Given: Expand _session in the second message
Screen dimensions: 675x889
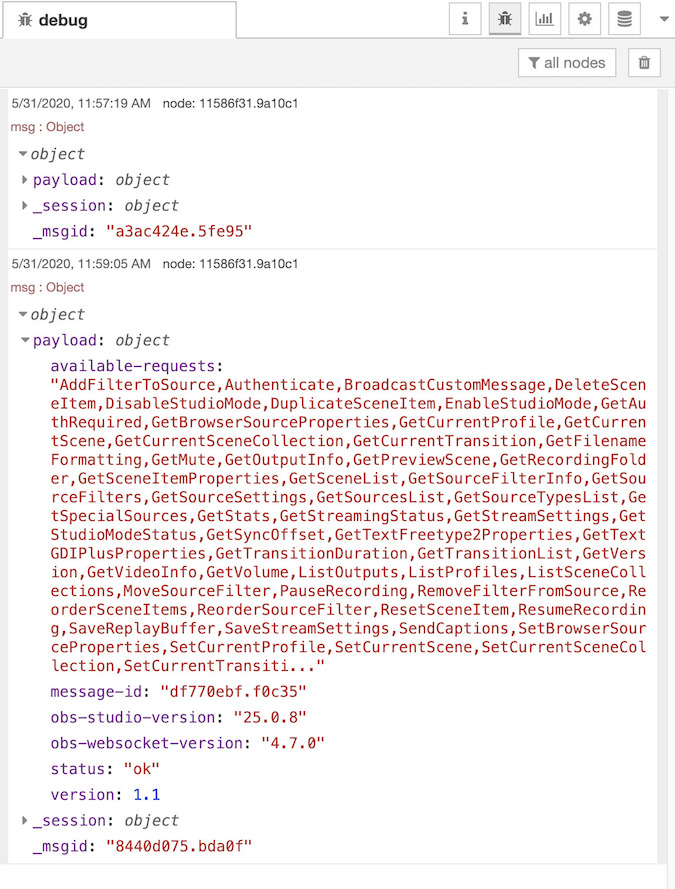Looking at the screenshot, I should point(26,820).
